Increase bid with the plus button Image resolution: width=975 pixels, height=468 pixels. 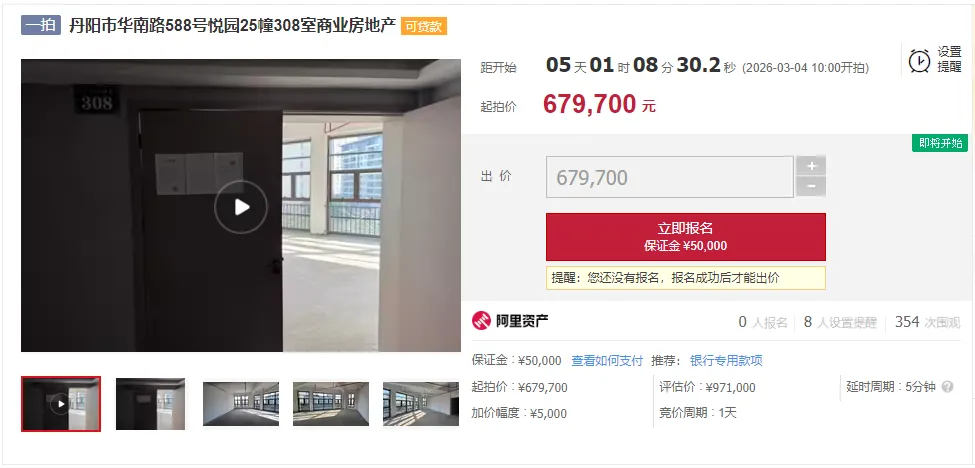click(811, 166)
